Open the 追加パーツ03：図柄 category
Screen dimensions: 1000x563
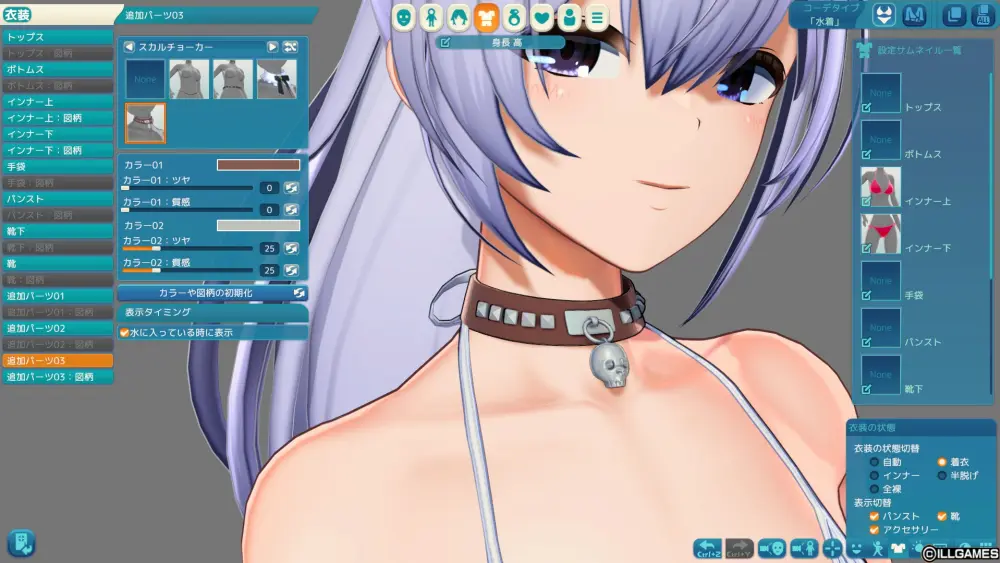click(x=57, y=377)
